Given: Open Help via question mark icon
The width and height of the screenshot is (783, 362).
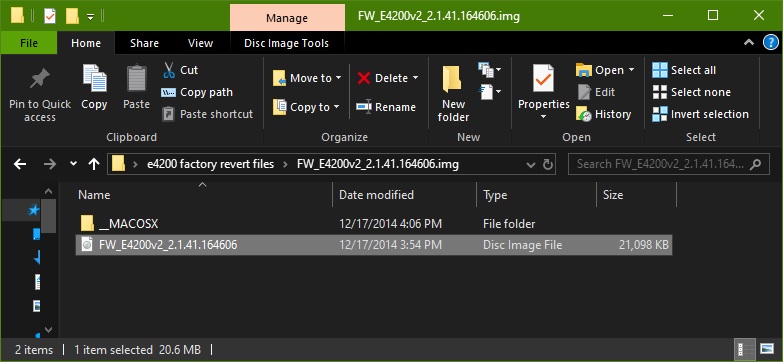Looking at the screenshot, I should 771,42.
